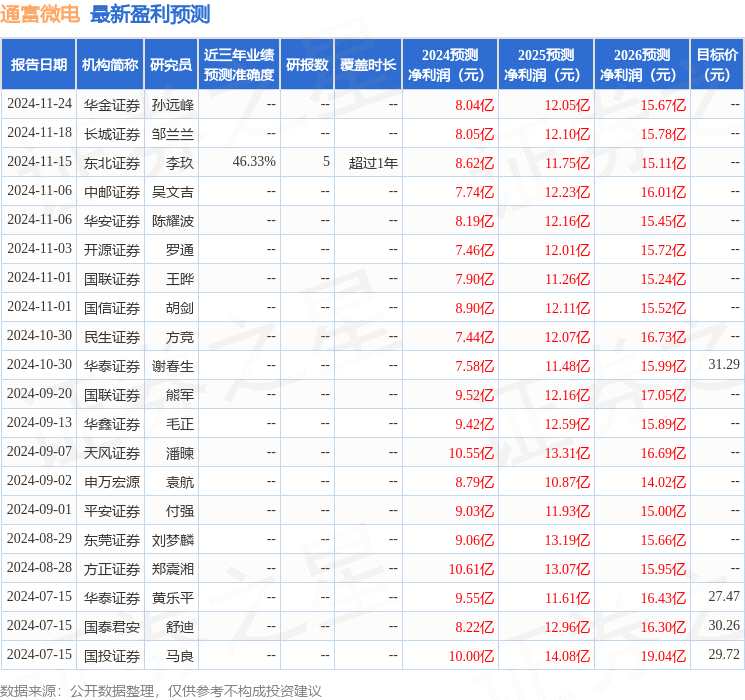
Task: Click analyst name 陈耀波
Action: (x=172, y=221)
